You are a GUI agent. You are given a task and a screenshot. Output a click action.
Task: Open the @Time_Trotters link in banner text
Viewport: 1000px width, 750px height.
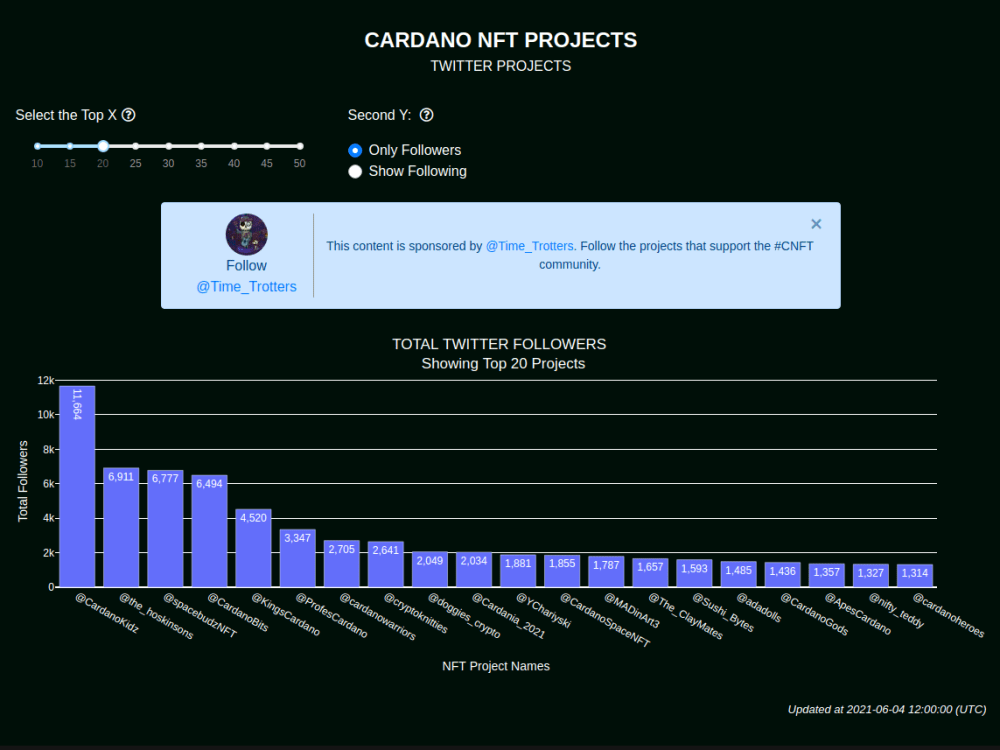click(x=529, y=245)
